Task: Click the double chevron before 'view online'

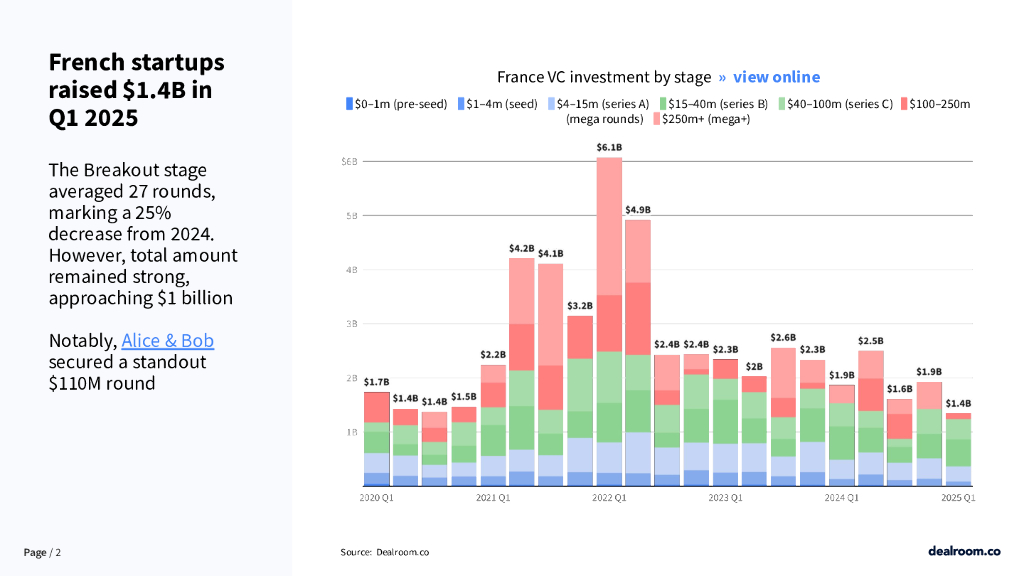Action: 722,77
